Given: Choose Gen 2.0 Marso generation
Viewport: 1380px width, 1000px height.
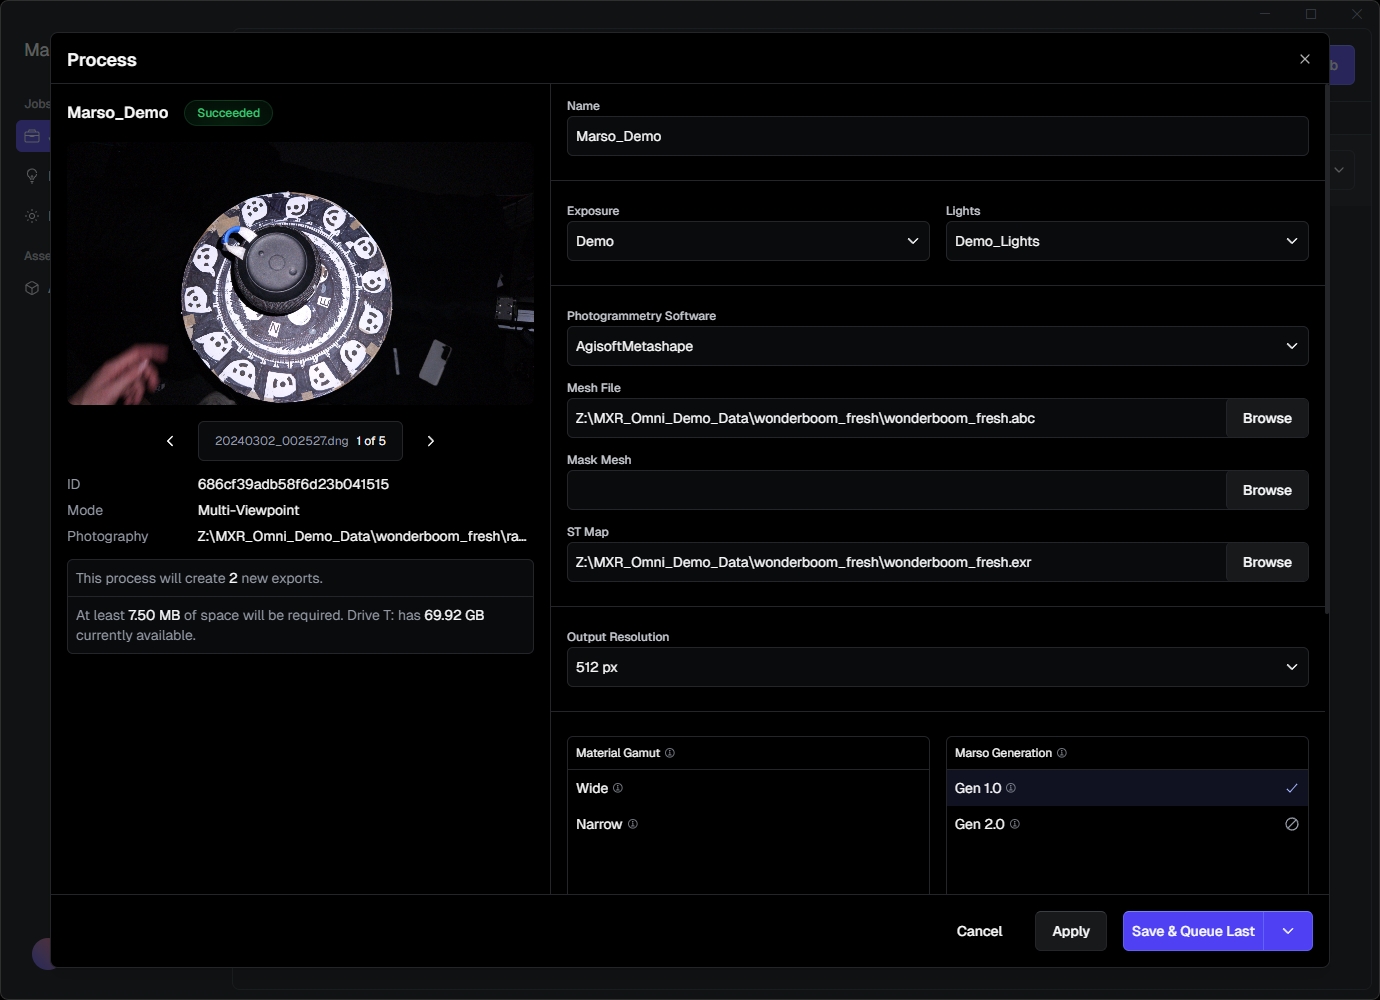Looking at the screenshot, I should pyautogui.click(x=980, y=824).
